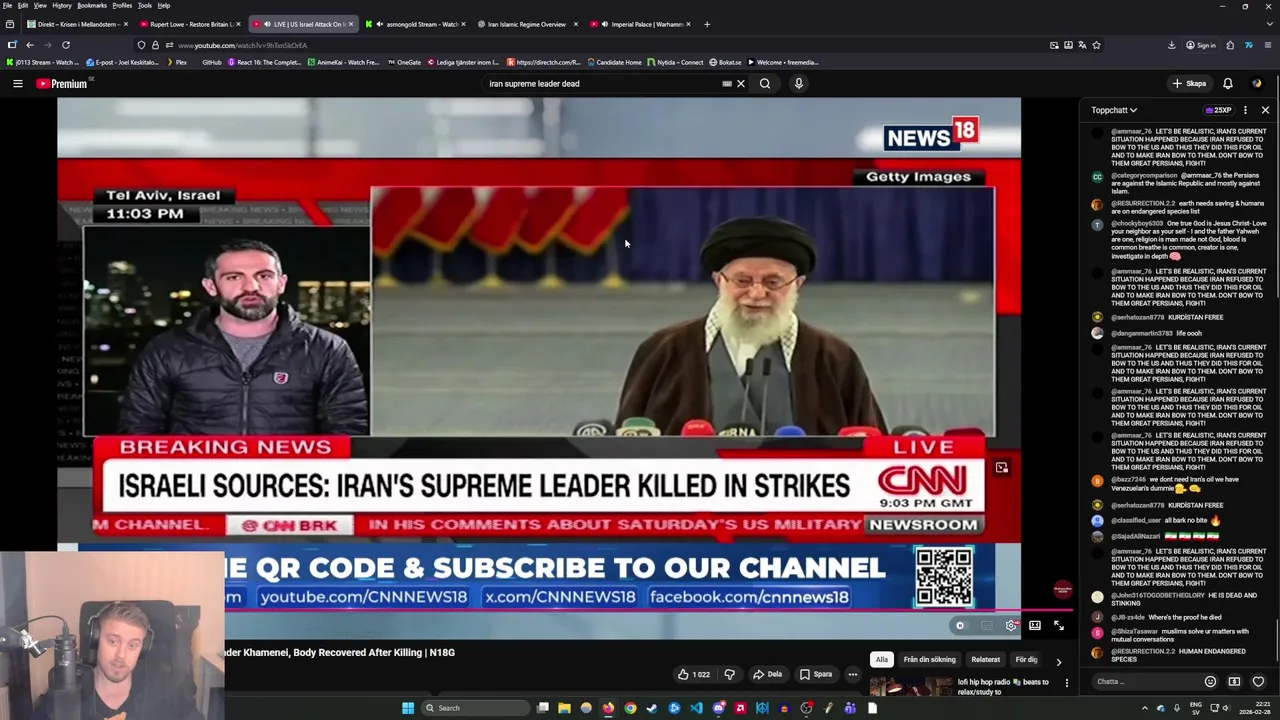Click the browser Sign in button

pyautogui.click(x=1200, y=45)
